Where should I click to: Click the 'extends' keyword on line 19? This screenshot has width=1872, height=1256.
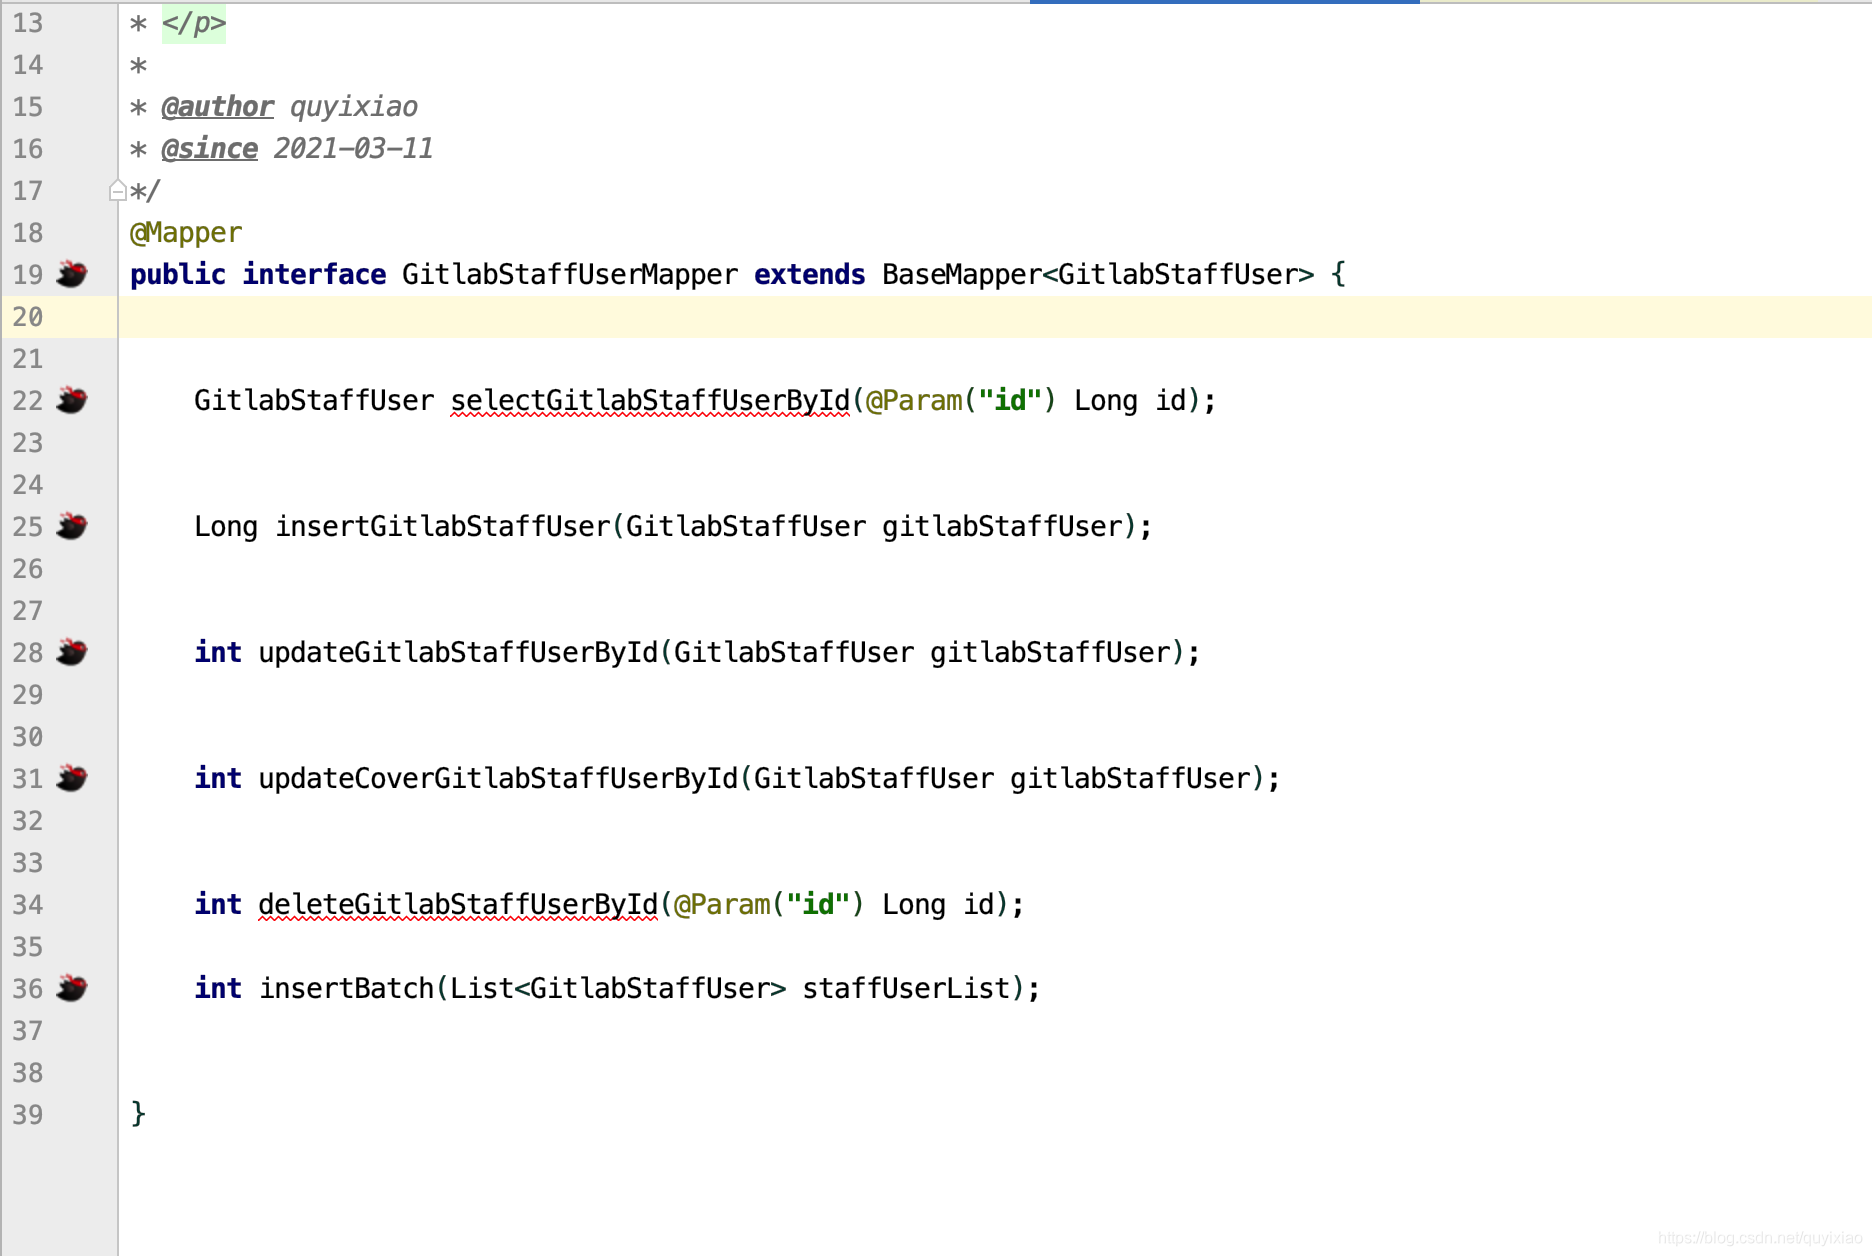click(810, 274)
